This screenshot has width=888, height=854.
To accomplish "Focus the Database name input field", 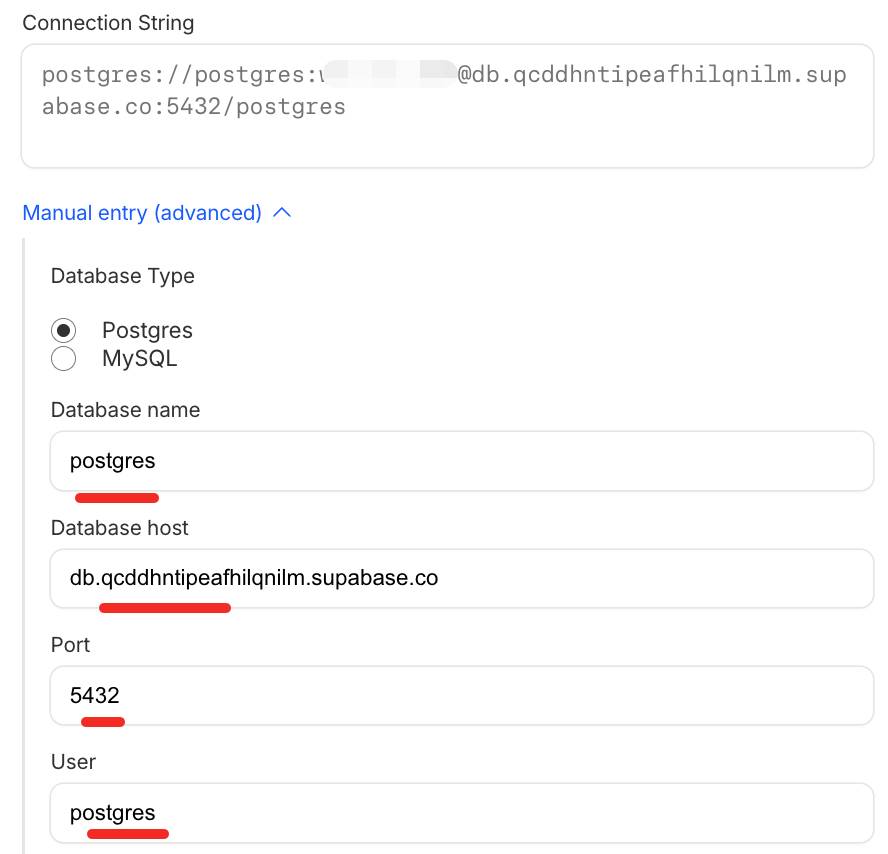I will [462, 461].
